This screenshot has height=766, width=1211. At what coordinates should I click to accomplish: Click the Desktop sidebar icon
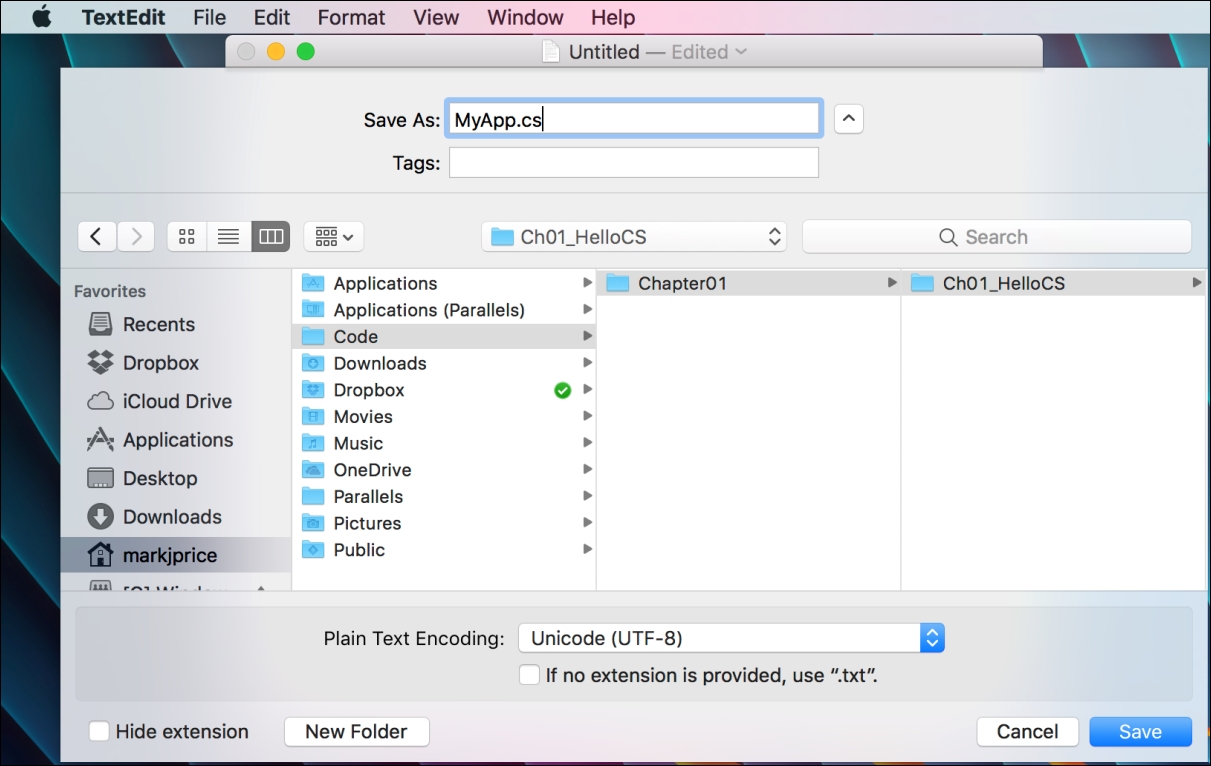pyautogui.click(x=100, y=478)
